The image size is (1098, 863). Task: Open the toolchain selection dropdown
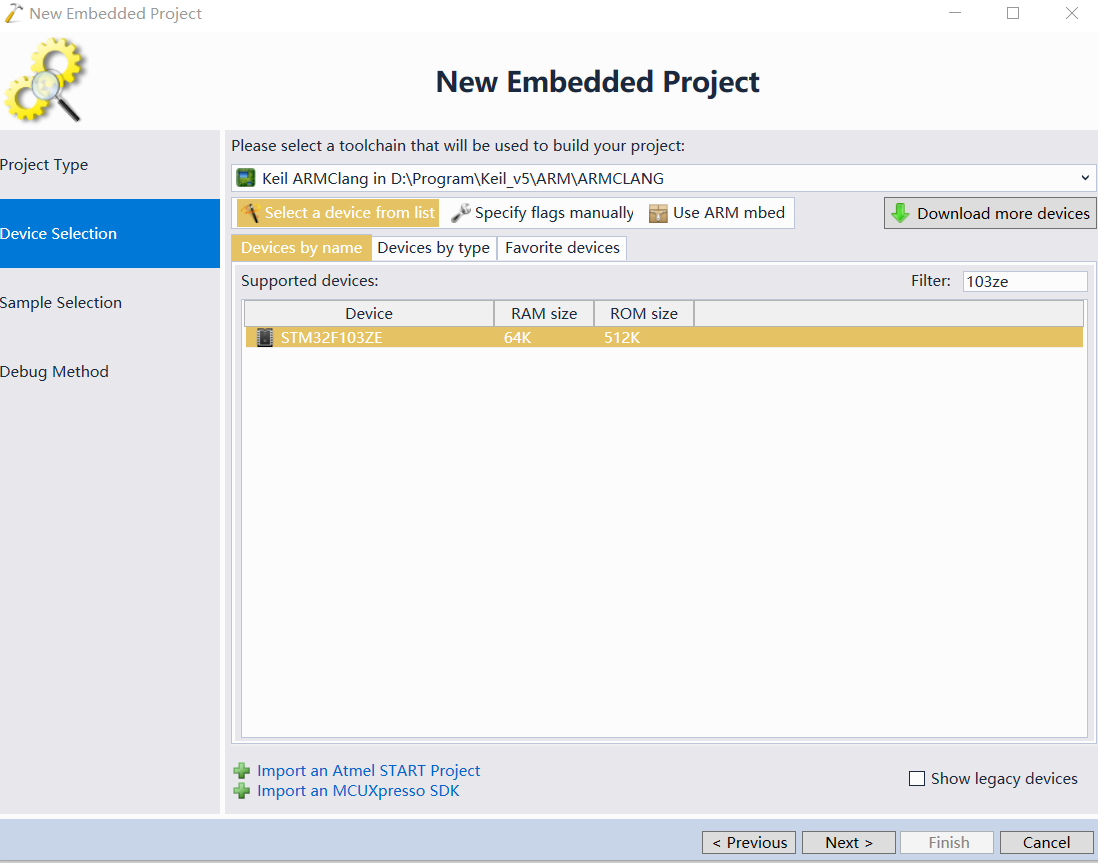click(x=1085, y=178)
